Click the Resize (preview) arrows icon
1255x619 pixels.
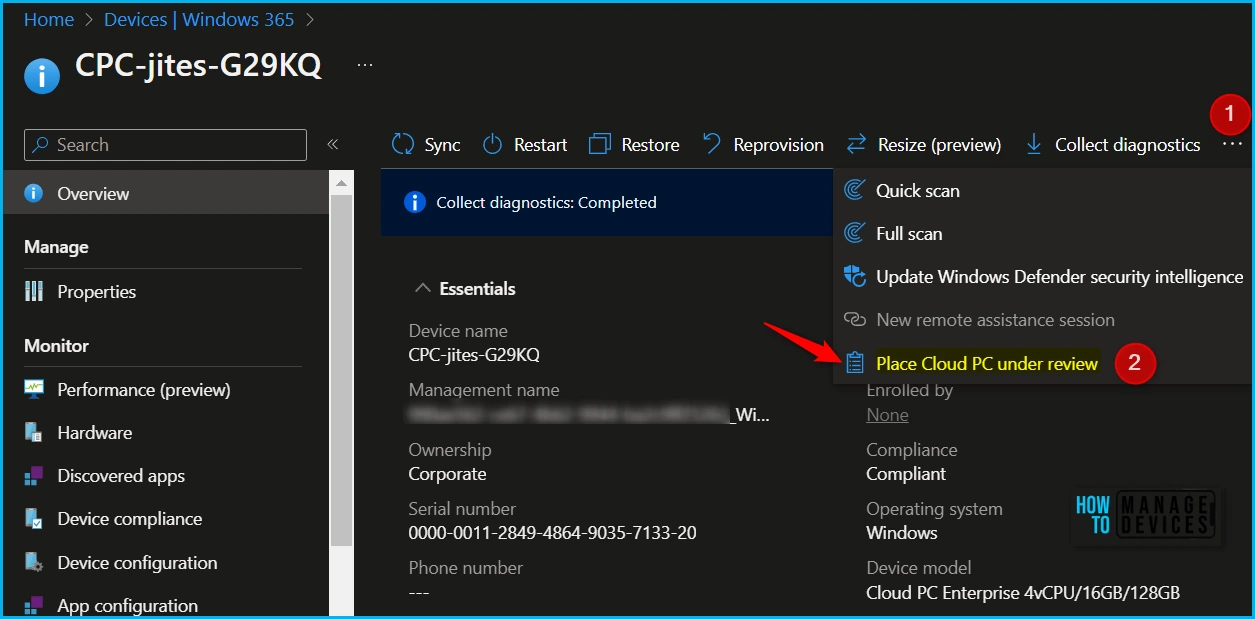pyautogui.click(x=856, y=145)
